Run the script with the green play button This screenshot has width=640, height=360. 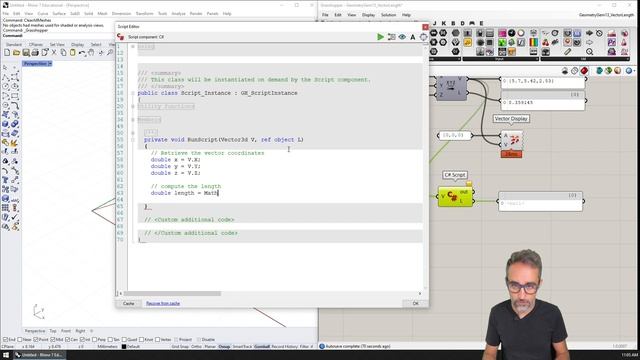point(380,37)
